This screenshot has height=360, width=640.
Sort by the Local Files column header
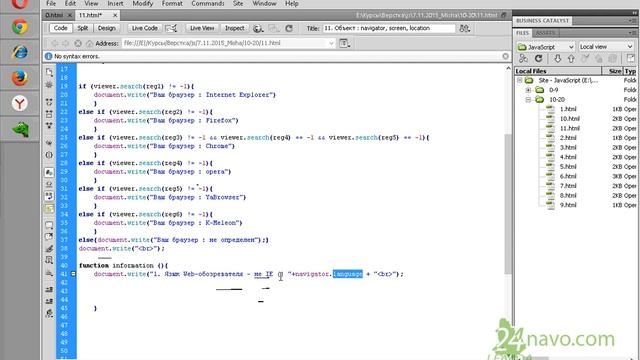pyautogui.click(x=558, y=71)
